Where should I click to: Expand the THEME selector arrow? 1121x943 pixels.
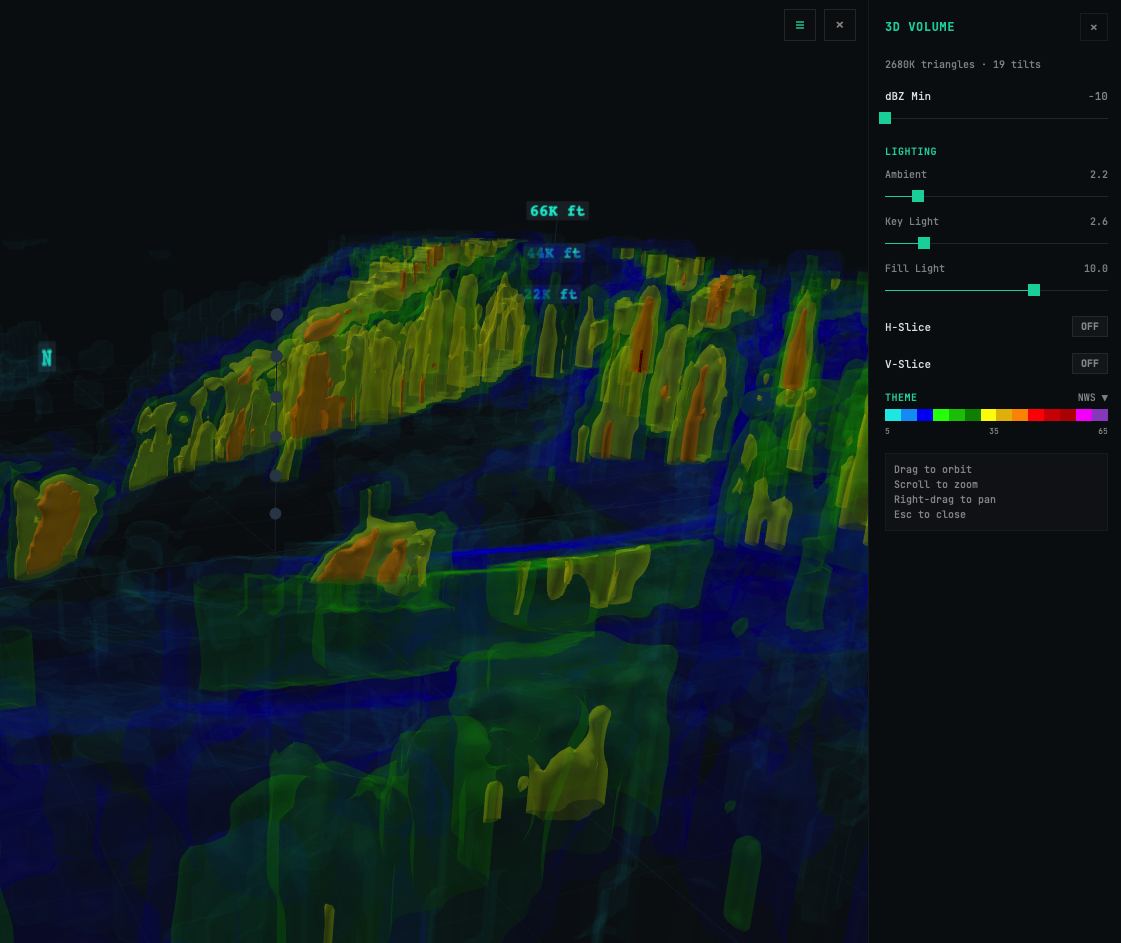point(1103,397)
